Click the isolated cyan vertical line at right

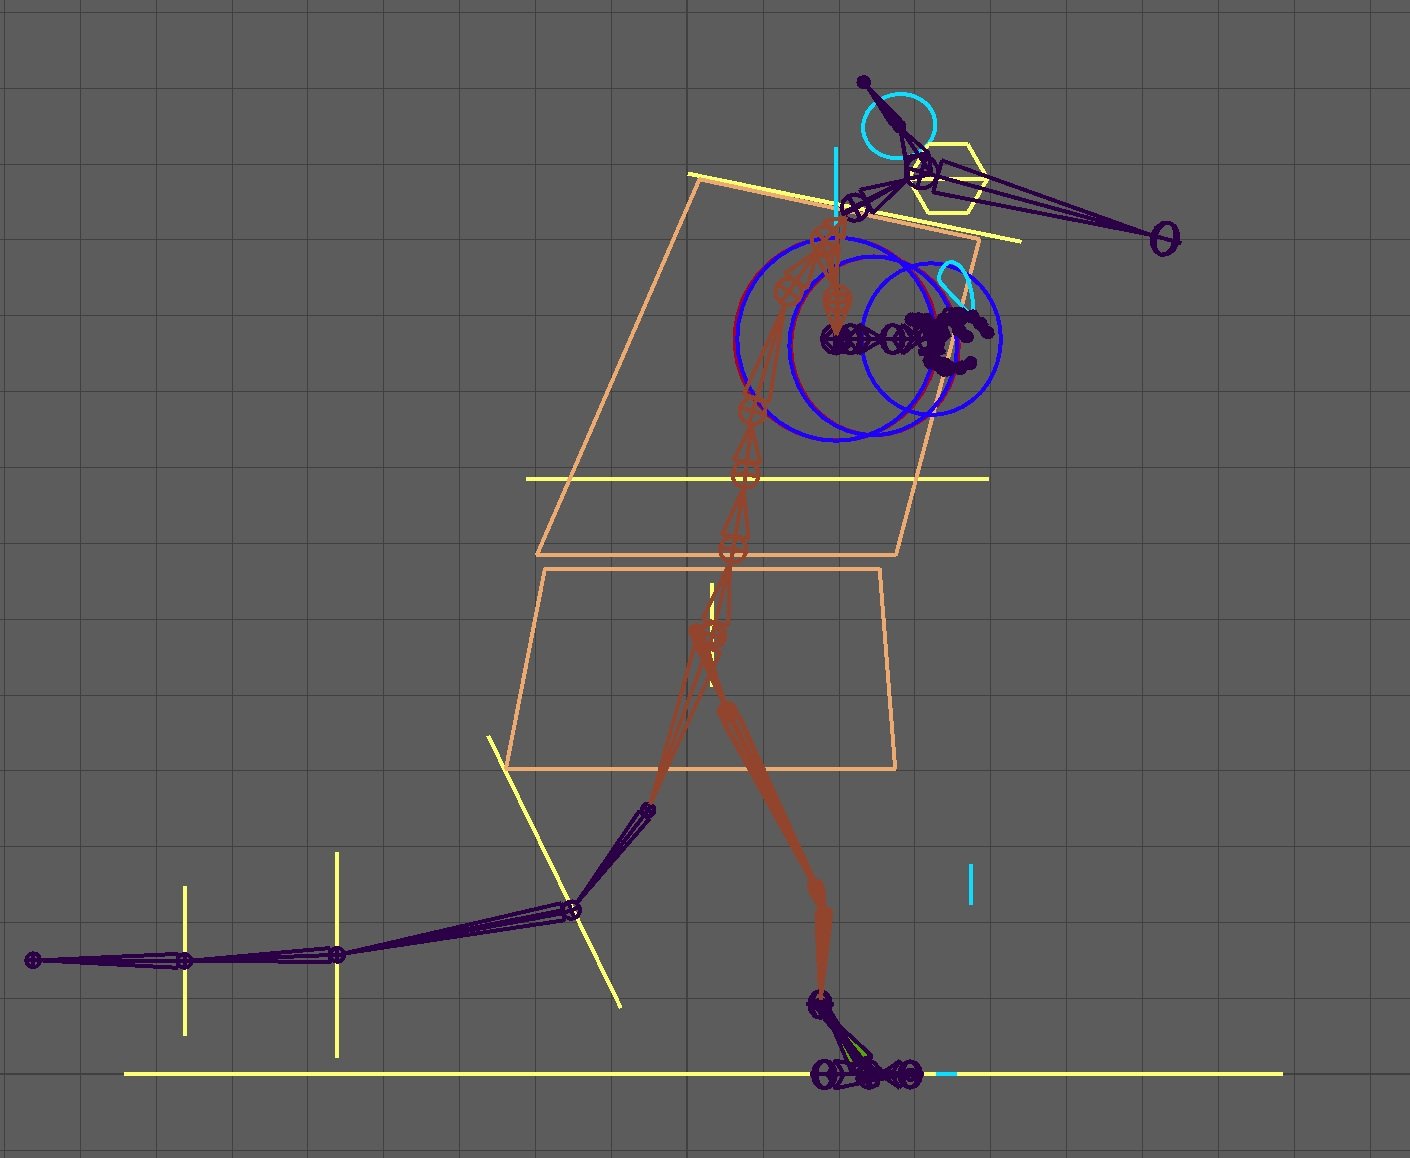click(970, 884)
